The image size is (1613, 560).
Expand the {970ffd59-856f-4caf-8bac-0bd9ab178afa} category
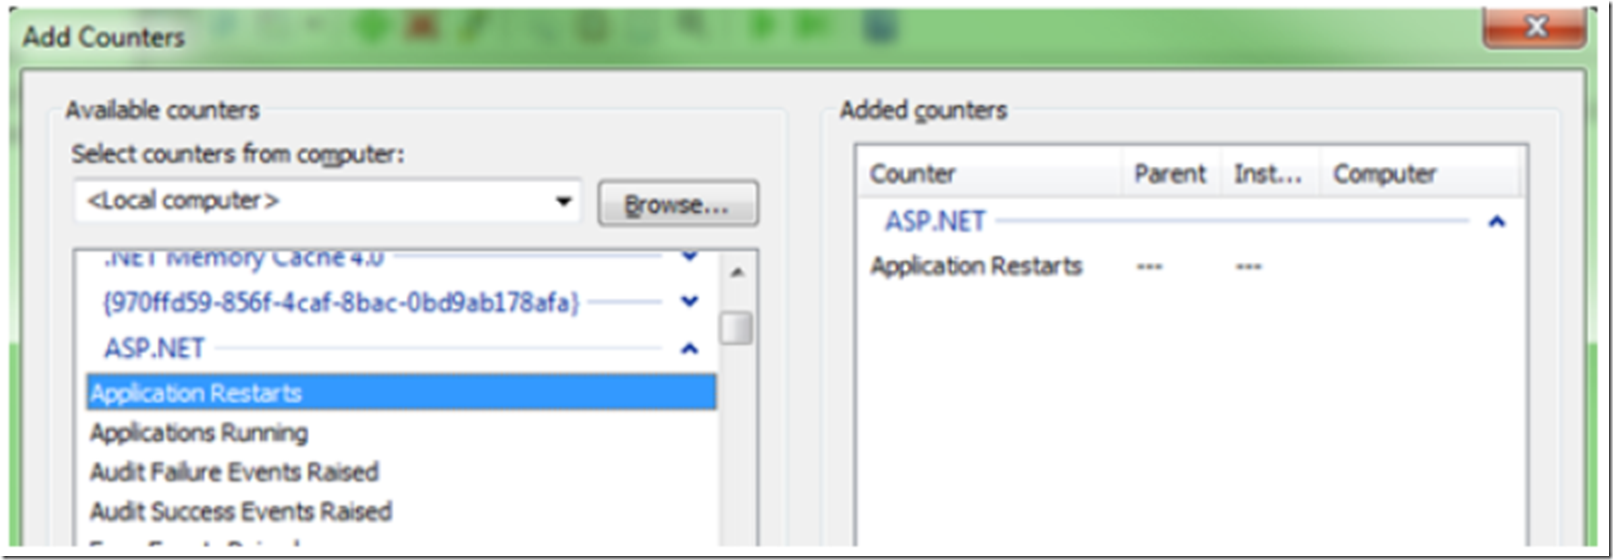tap(689, 301)
